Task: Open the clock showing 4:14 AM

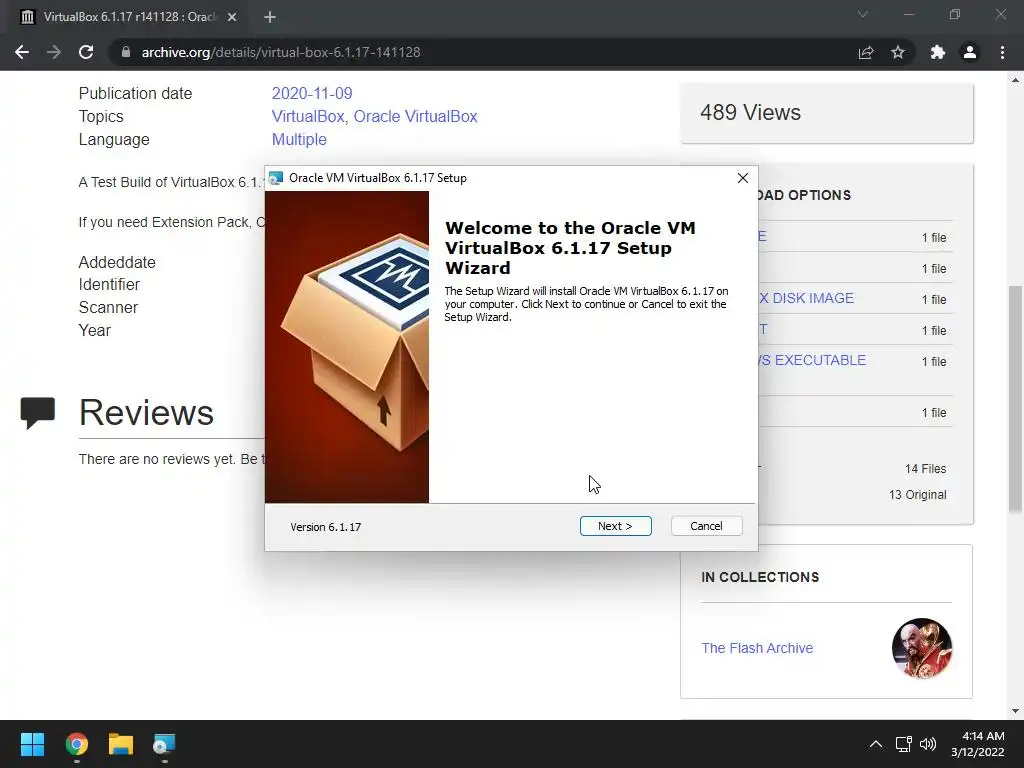Action: click(978, 744)
